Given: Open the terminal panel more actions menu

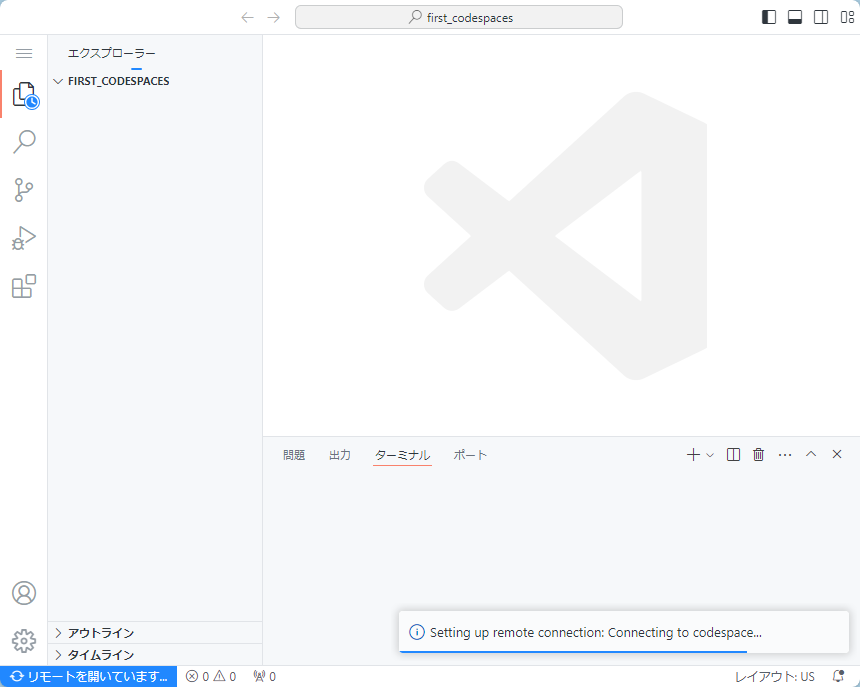Looking at the screenshot, I should tap(785, 455).
